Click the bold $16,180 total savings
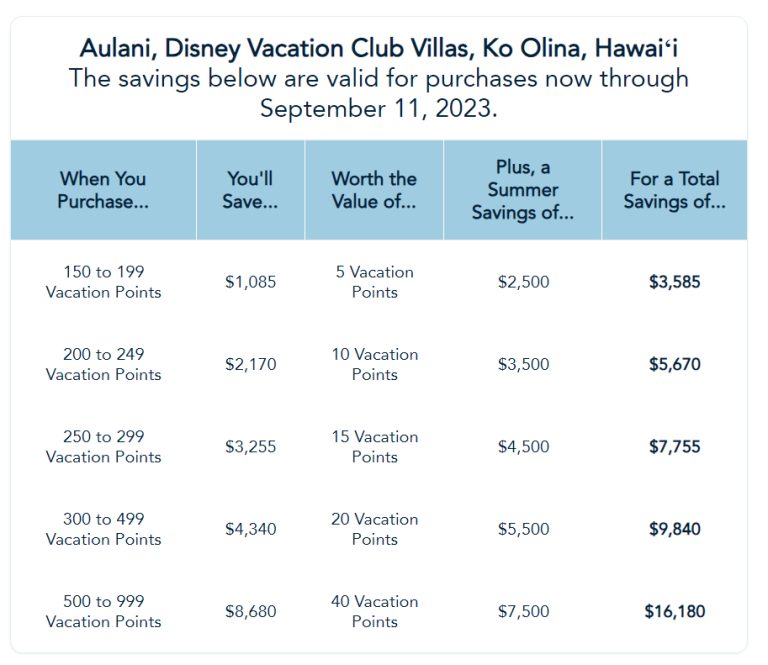 (x=674, y=612)
